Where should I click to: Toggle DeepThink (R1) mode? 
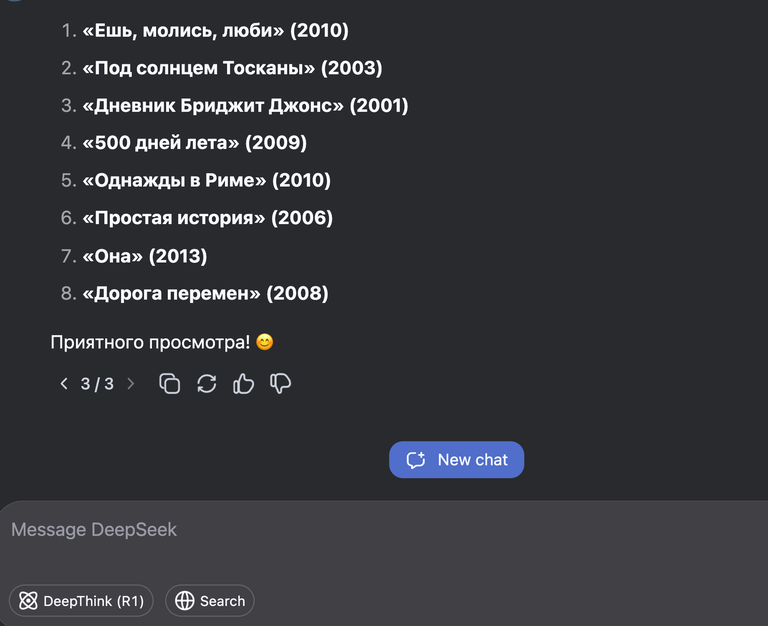coord(81,601)
